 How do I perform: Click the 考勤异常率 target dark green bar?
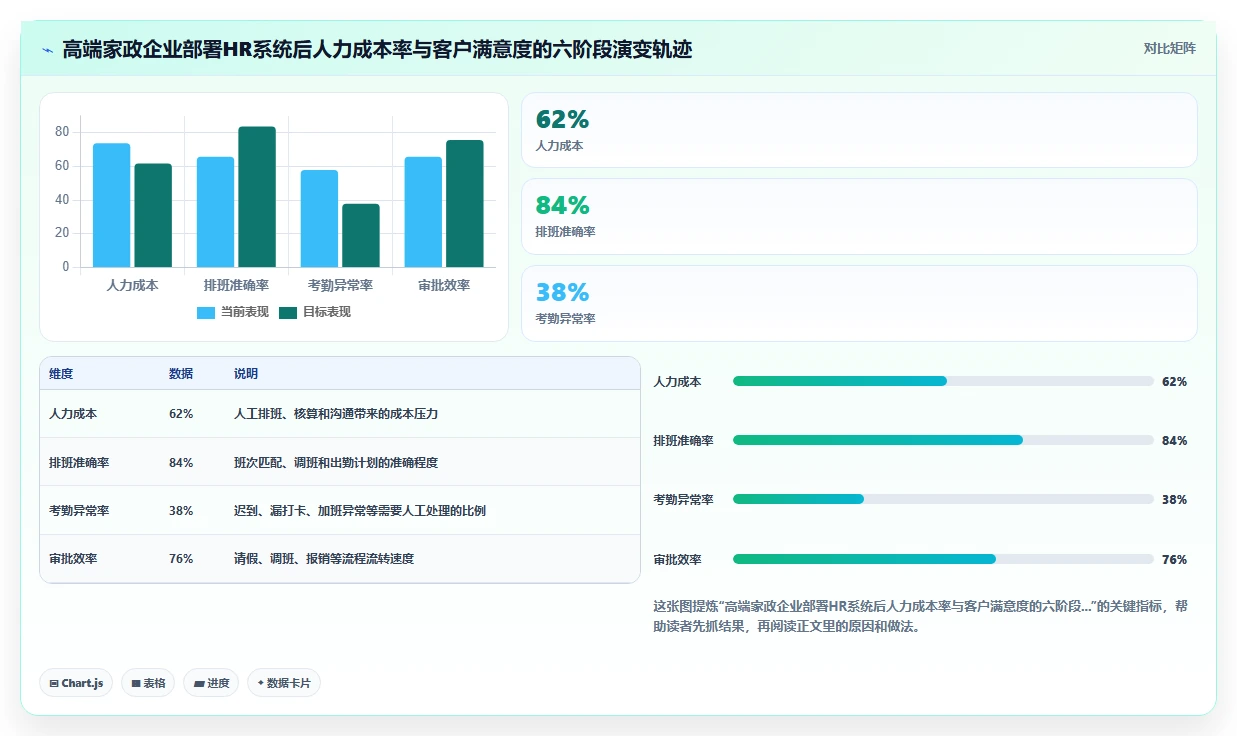tap(361, 235)
